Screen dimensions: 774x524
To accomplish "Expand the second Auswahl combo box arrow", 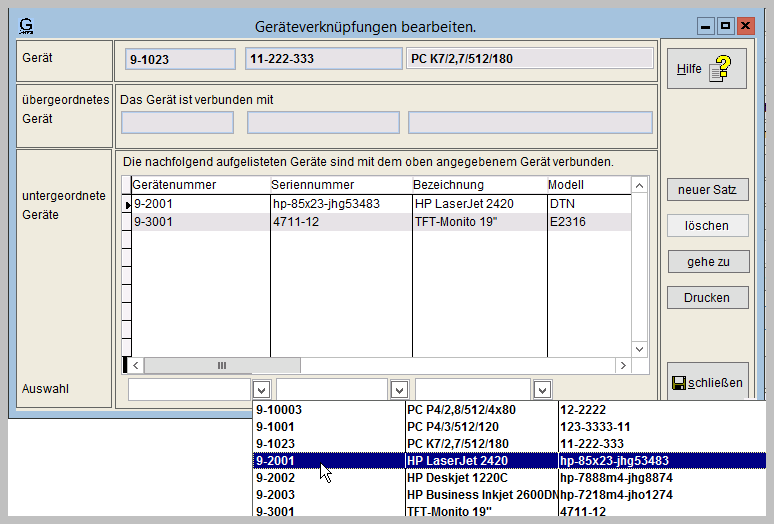I will (x=399, y=389).
